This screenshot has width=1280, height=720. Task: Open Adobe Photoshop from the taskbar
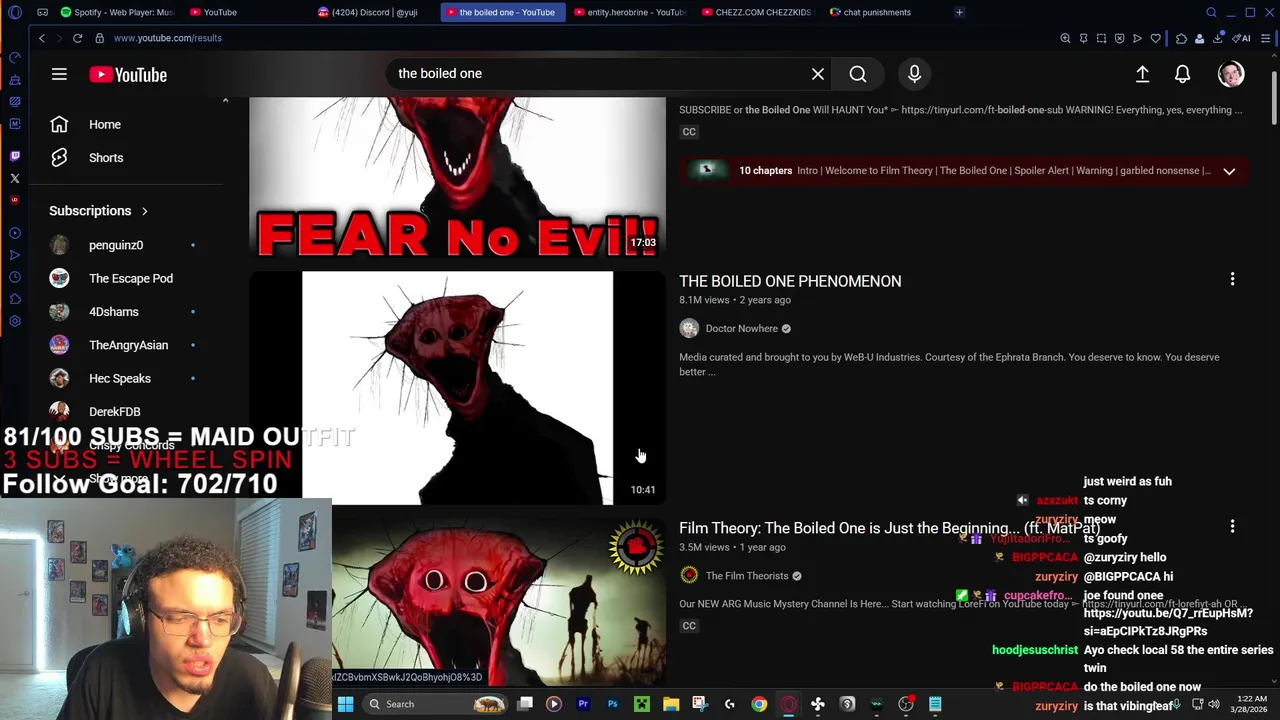(612, 704)
